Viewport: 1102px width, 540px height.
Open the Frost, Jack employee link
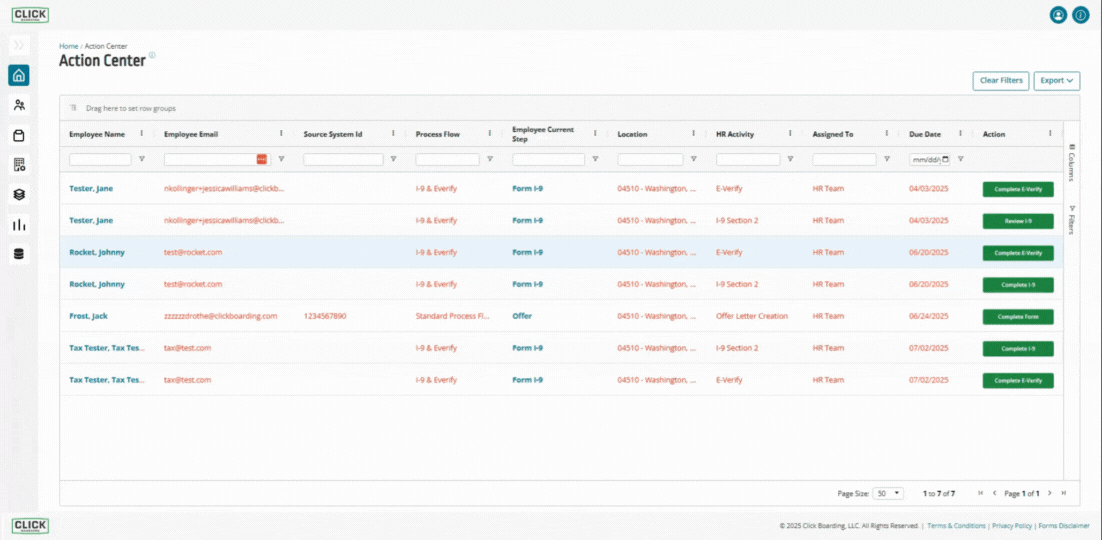tap(89, 316)
